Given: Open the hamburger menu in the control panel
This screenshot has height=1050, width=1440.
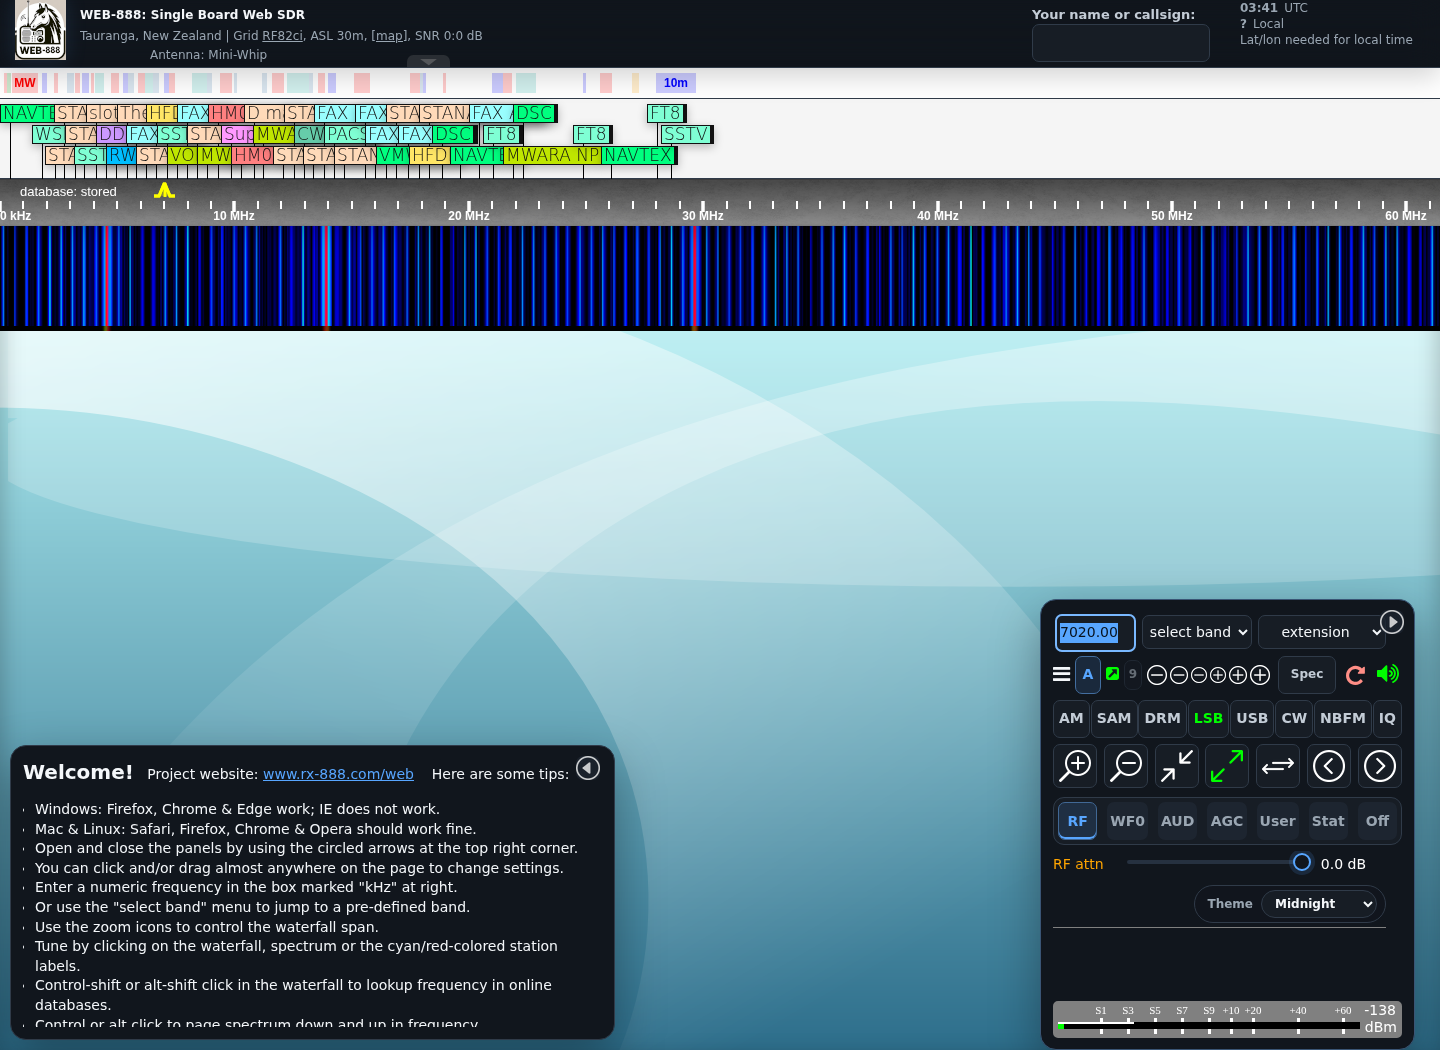Looking at the screenshot, I should click(1062, 674).
